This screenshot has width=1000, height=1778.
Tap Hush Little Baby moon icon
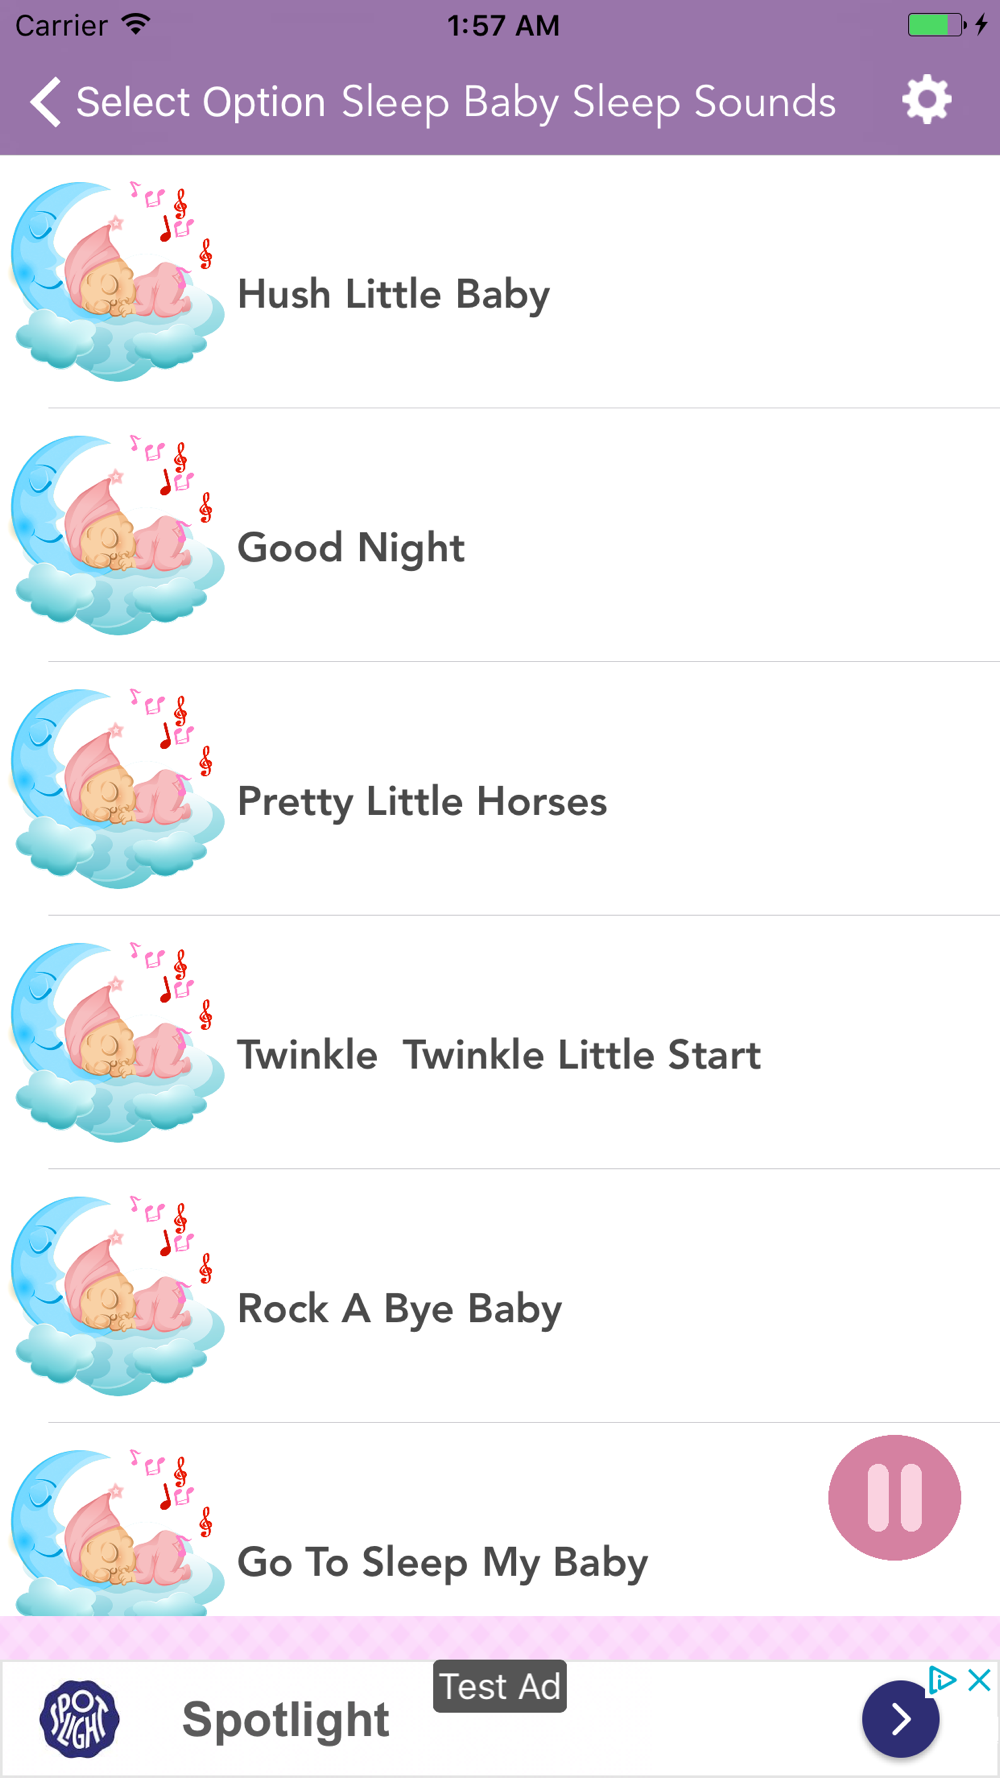point(117,282)
